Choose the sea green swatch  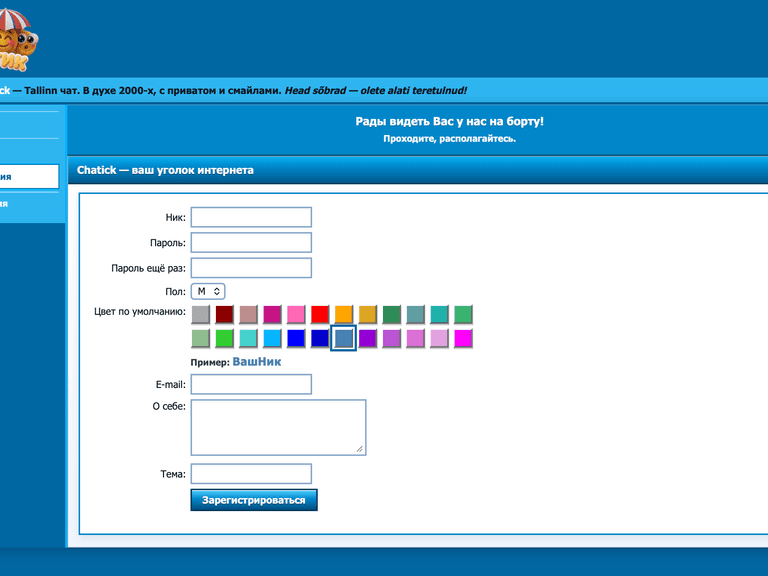point(391,314)
